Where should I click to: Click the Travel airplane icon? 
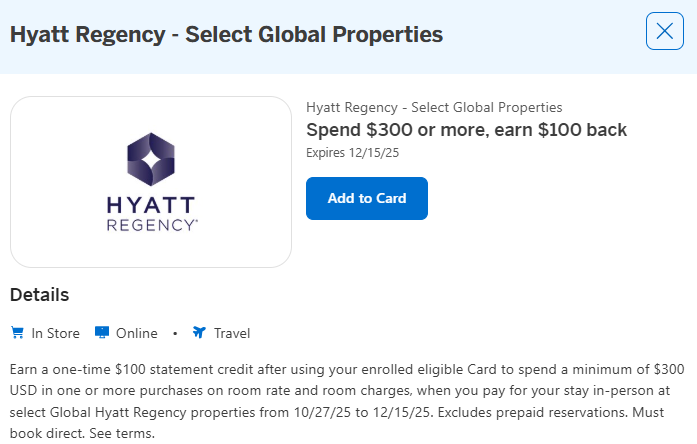pos(199,333)
